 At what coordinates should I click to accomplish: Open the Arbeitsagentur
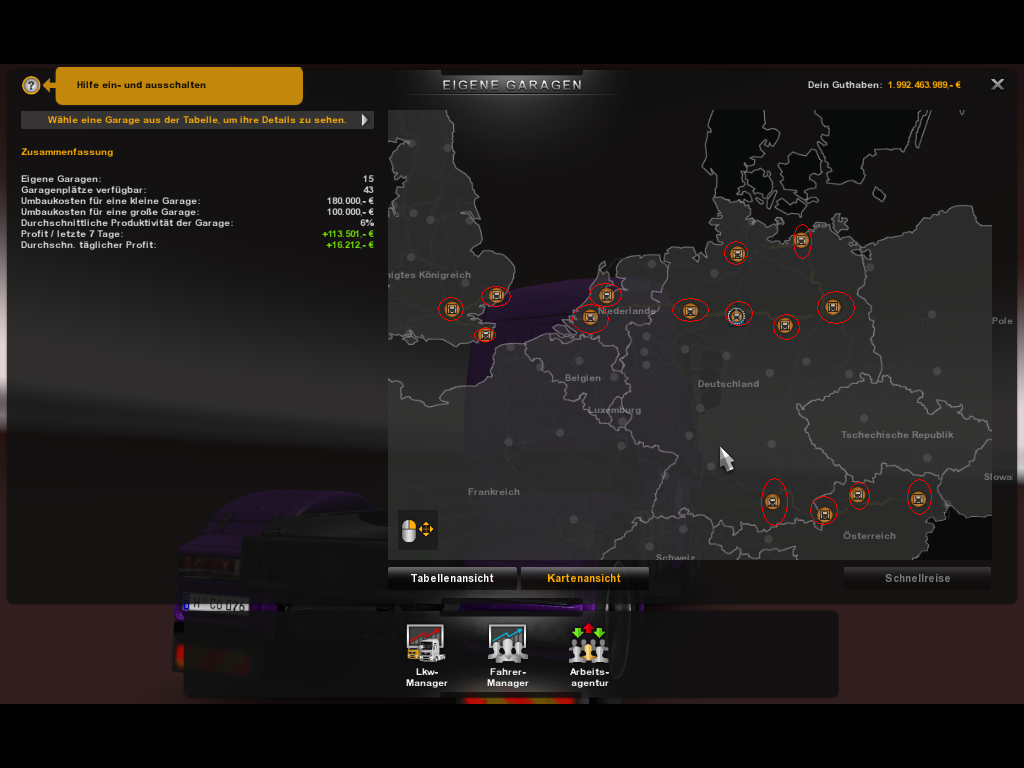click(x=588, y=656)
